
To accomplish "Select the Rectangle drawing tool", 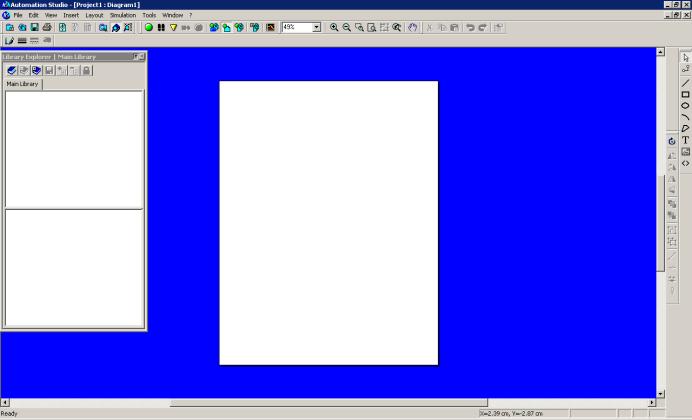I will pos(685,94).
